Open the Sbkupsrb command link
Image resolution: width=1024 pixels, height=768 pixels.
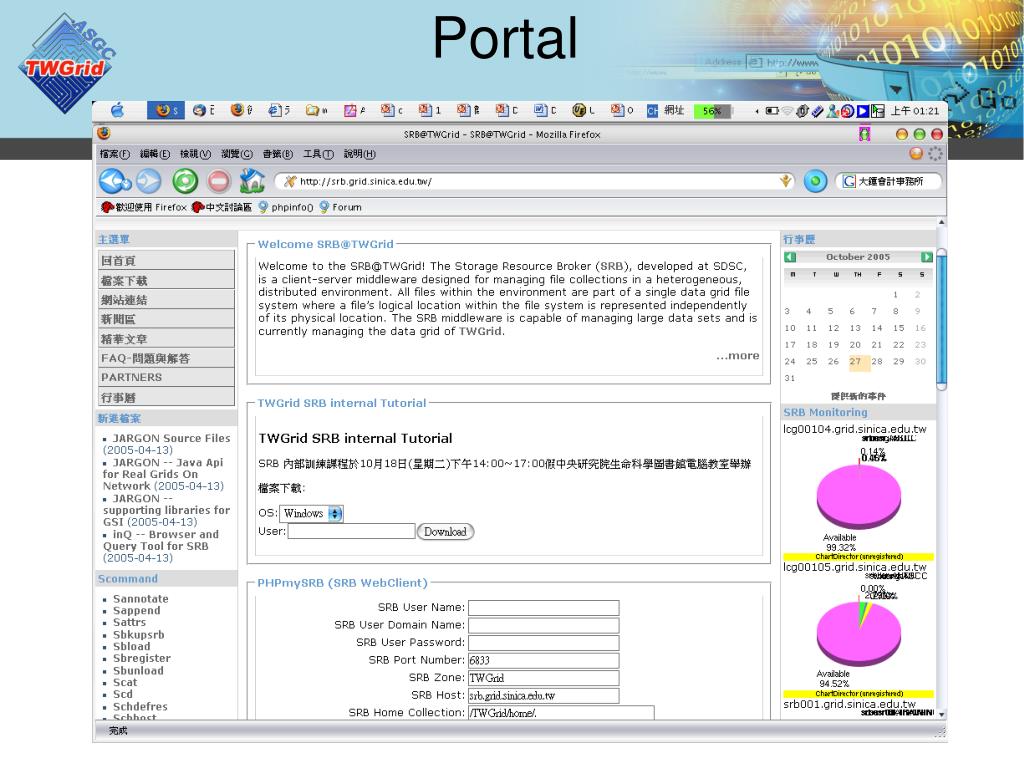[138, 635]
